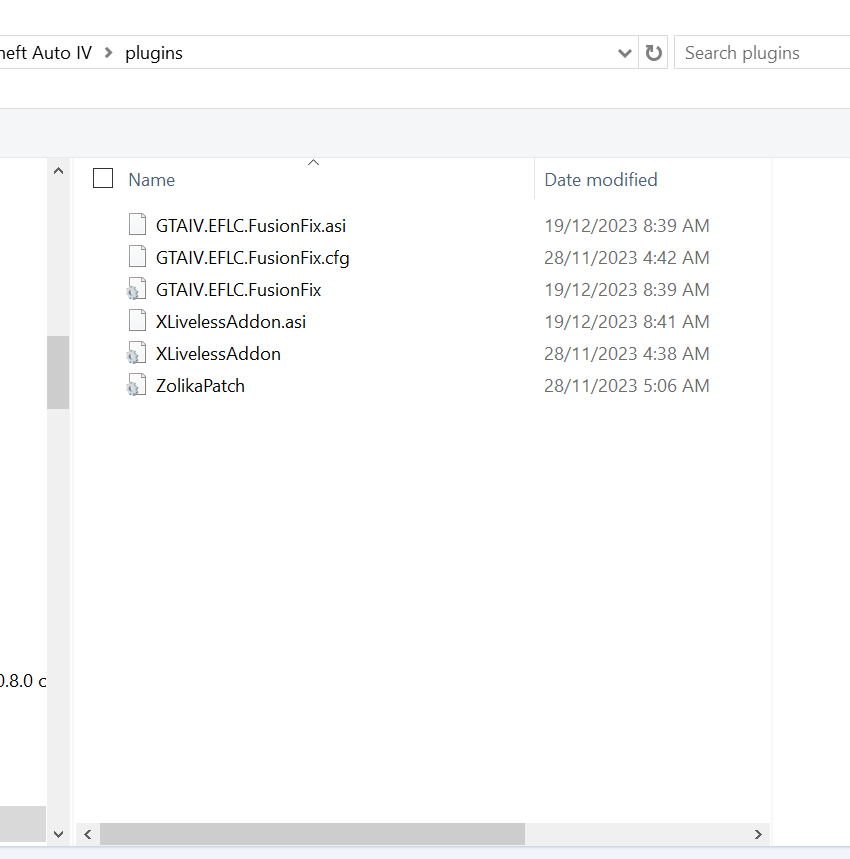Screen dimensions: 850x859
Task: Click the GTAIV.EFLC.FusionFix gear file icon
Action: click(136, 289)
